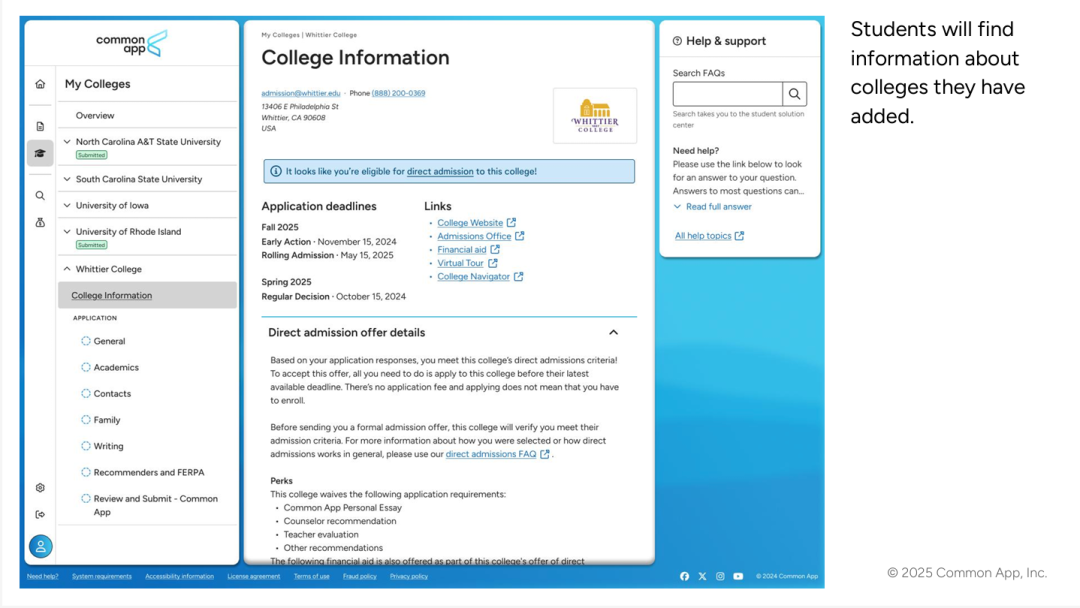Expand North Carolina A&T State University
Viewport: 1080px width, 608px height.
click(67, 142)
